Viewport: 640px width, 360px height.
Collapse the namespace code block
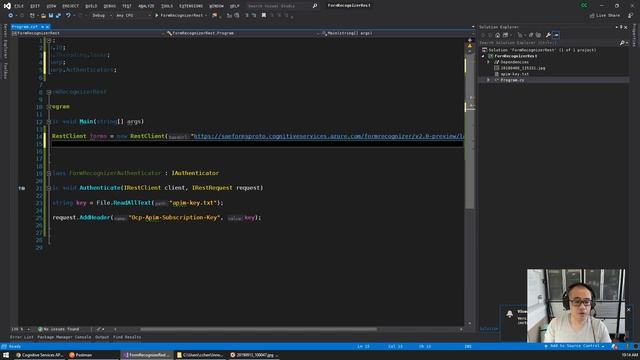coord(49,92)
